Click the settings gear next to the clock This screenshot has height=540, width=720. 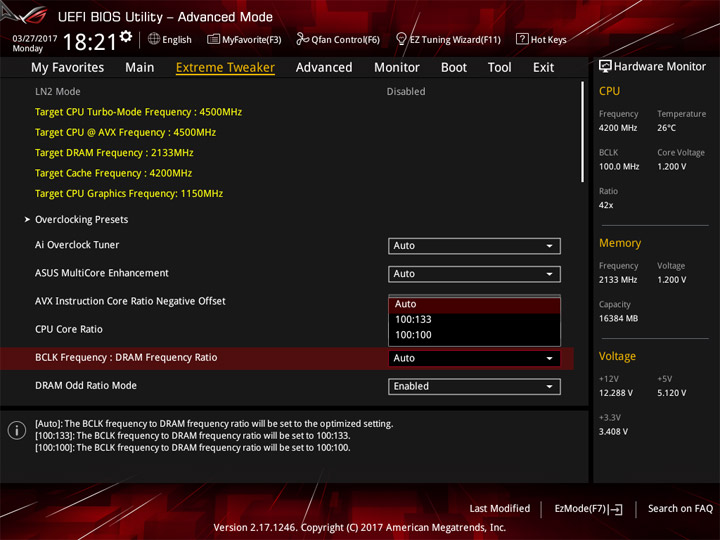126,36
